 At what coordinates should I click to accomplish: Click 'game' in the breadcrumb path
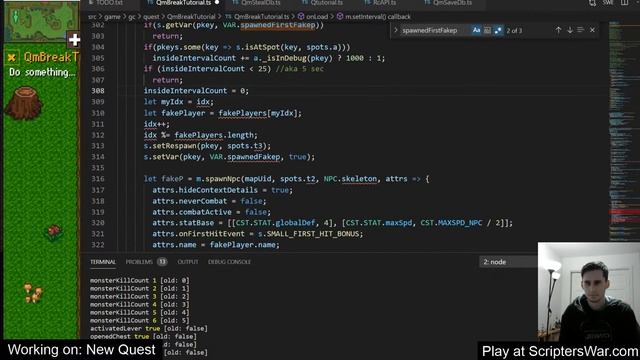[112, 17]
